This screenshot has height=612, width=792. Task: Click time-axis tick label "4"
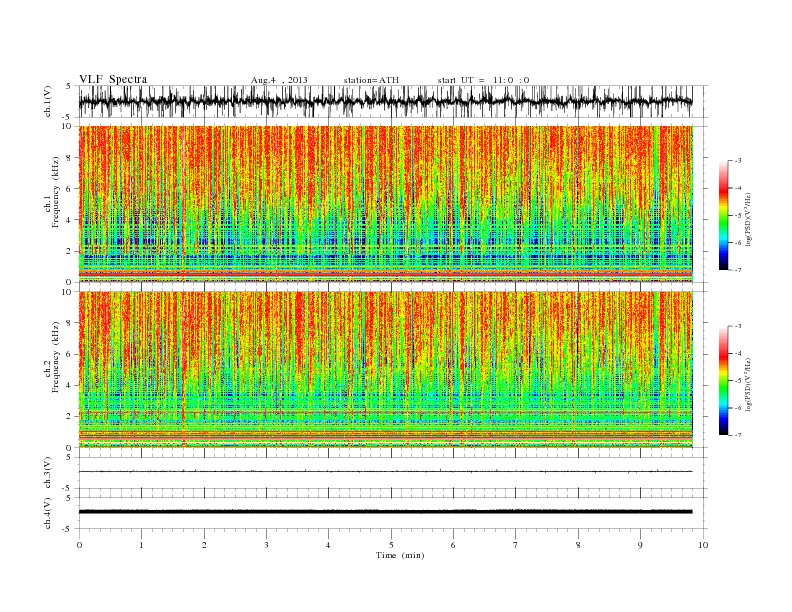pos(328,545)
